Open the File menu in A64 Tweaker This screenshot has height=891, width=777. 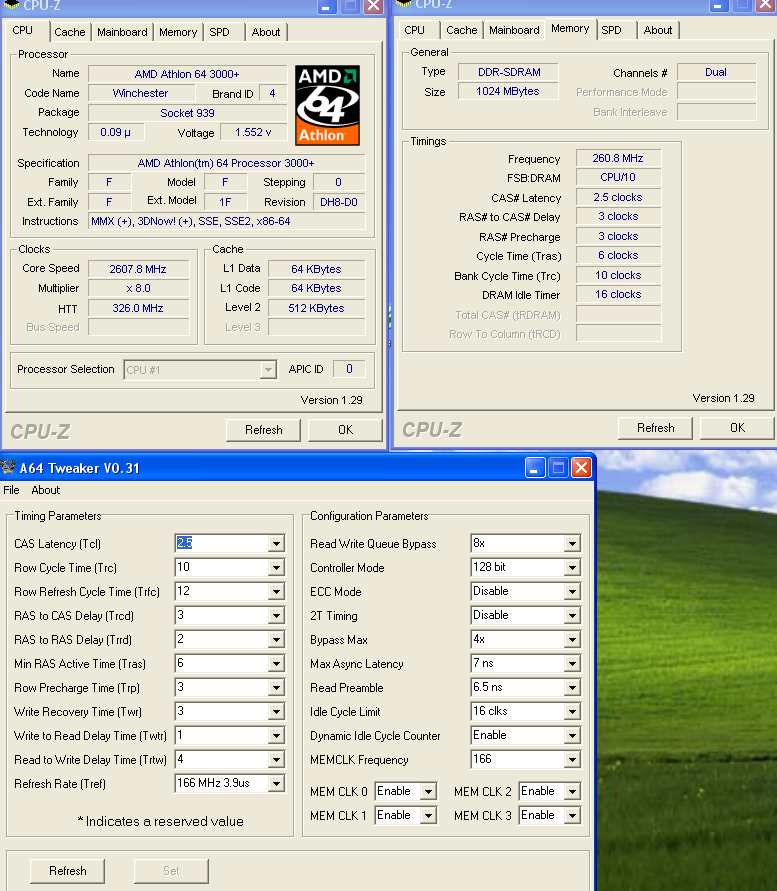click(x=11, y=490)
